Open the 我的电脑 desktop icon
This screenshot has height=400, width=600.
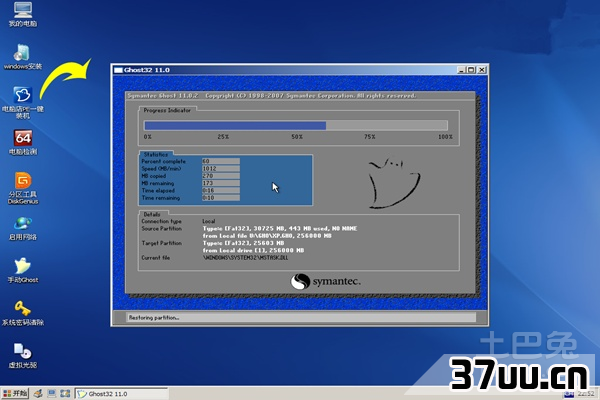click(23, 14)
